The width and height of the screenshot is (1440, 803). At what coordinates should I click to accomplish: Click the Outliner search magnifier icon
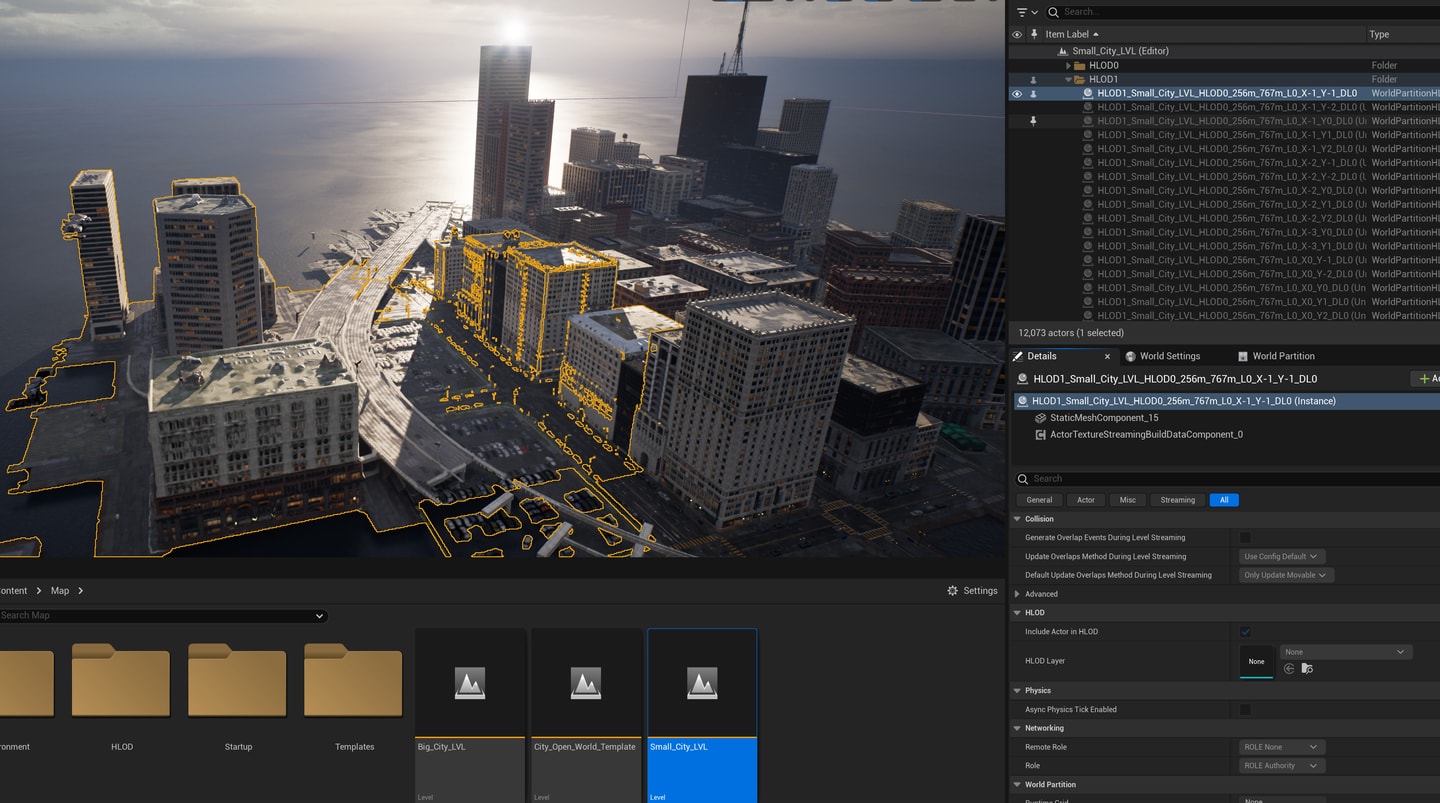[x=1053, y=12]
